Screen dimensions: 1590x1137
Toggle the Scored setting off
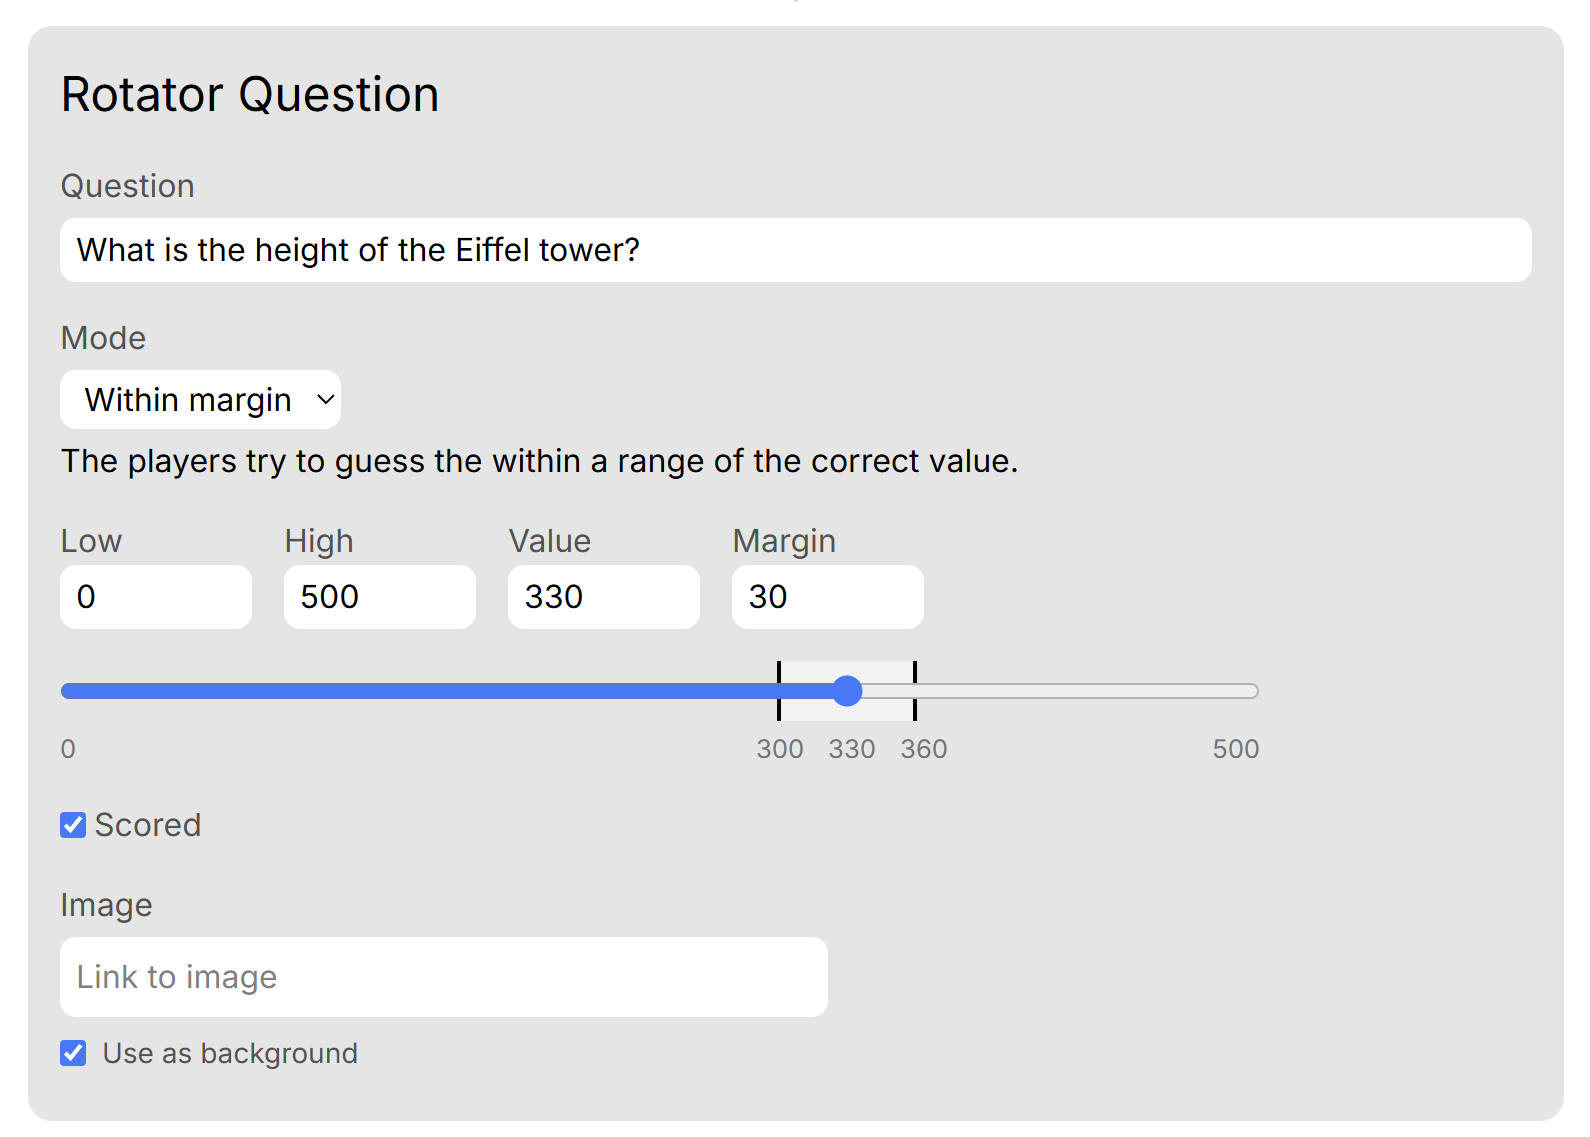click(72, 824)
